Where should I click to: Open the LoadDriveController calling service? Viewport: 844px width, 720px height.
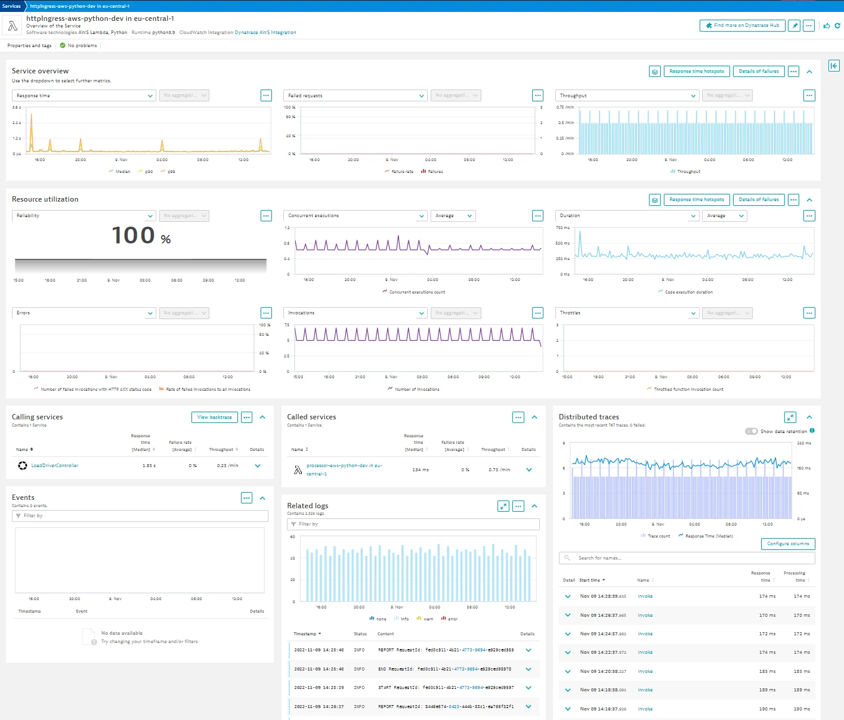click(x=57, y=464)
